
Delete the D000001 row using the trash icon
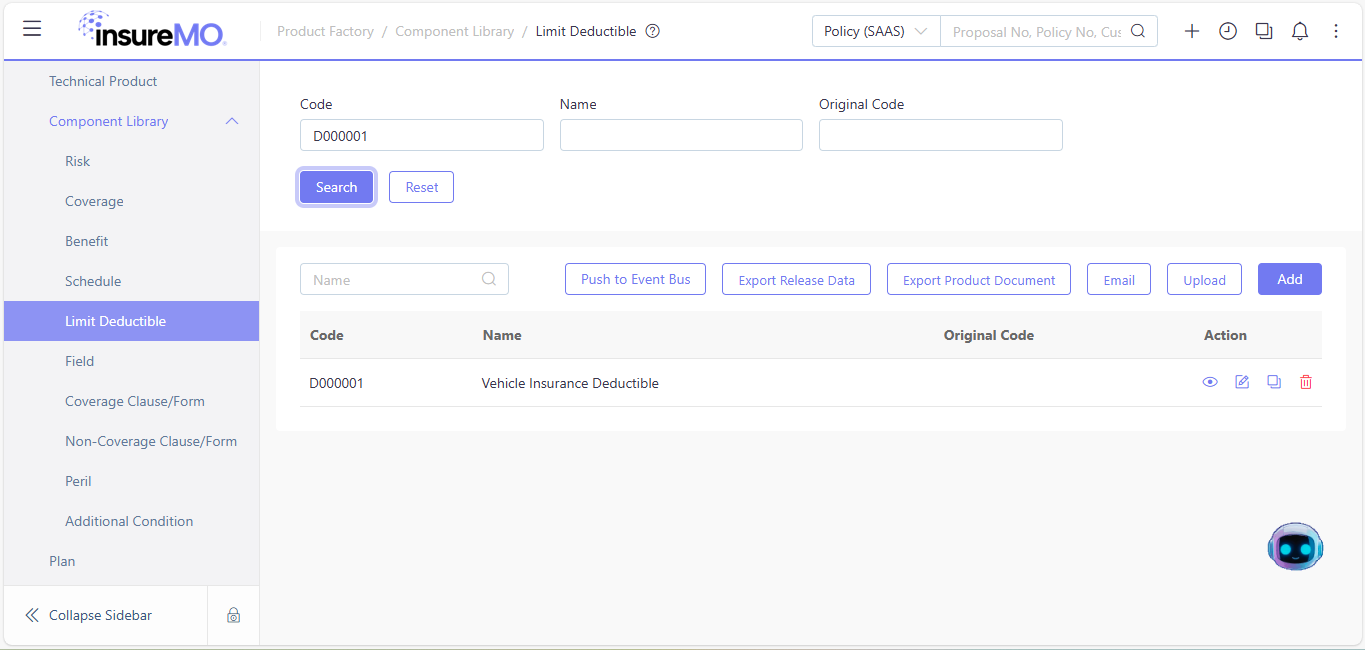click(x=1306, y=382)
